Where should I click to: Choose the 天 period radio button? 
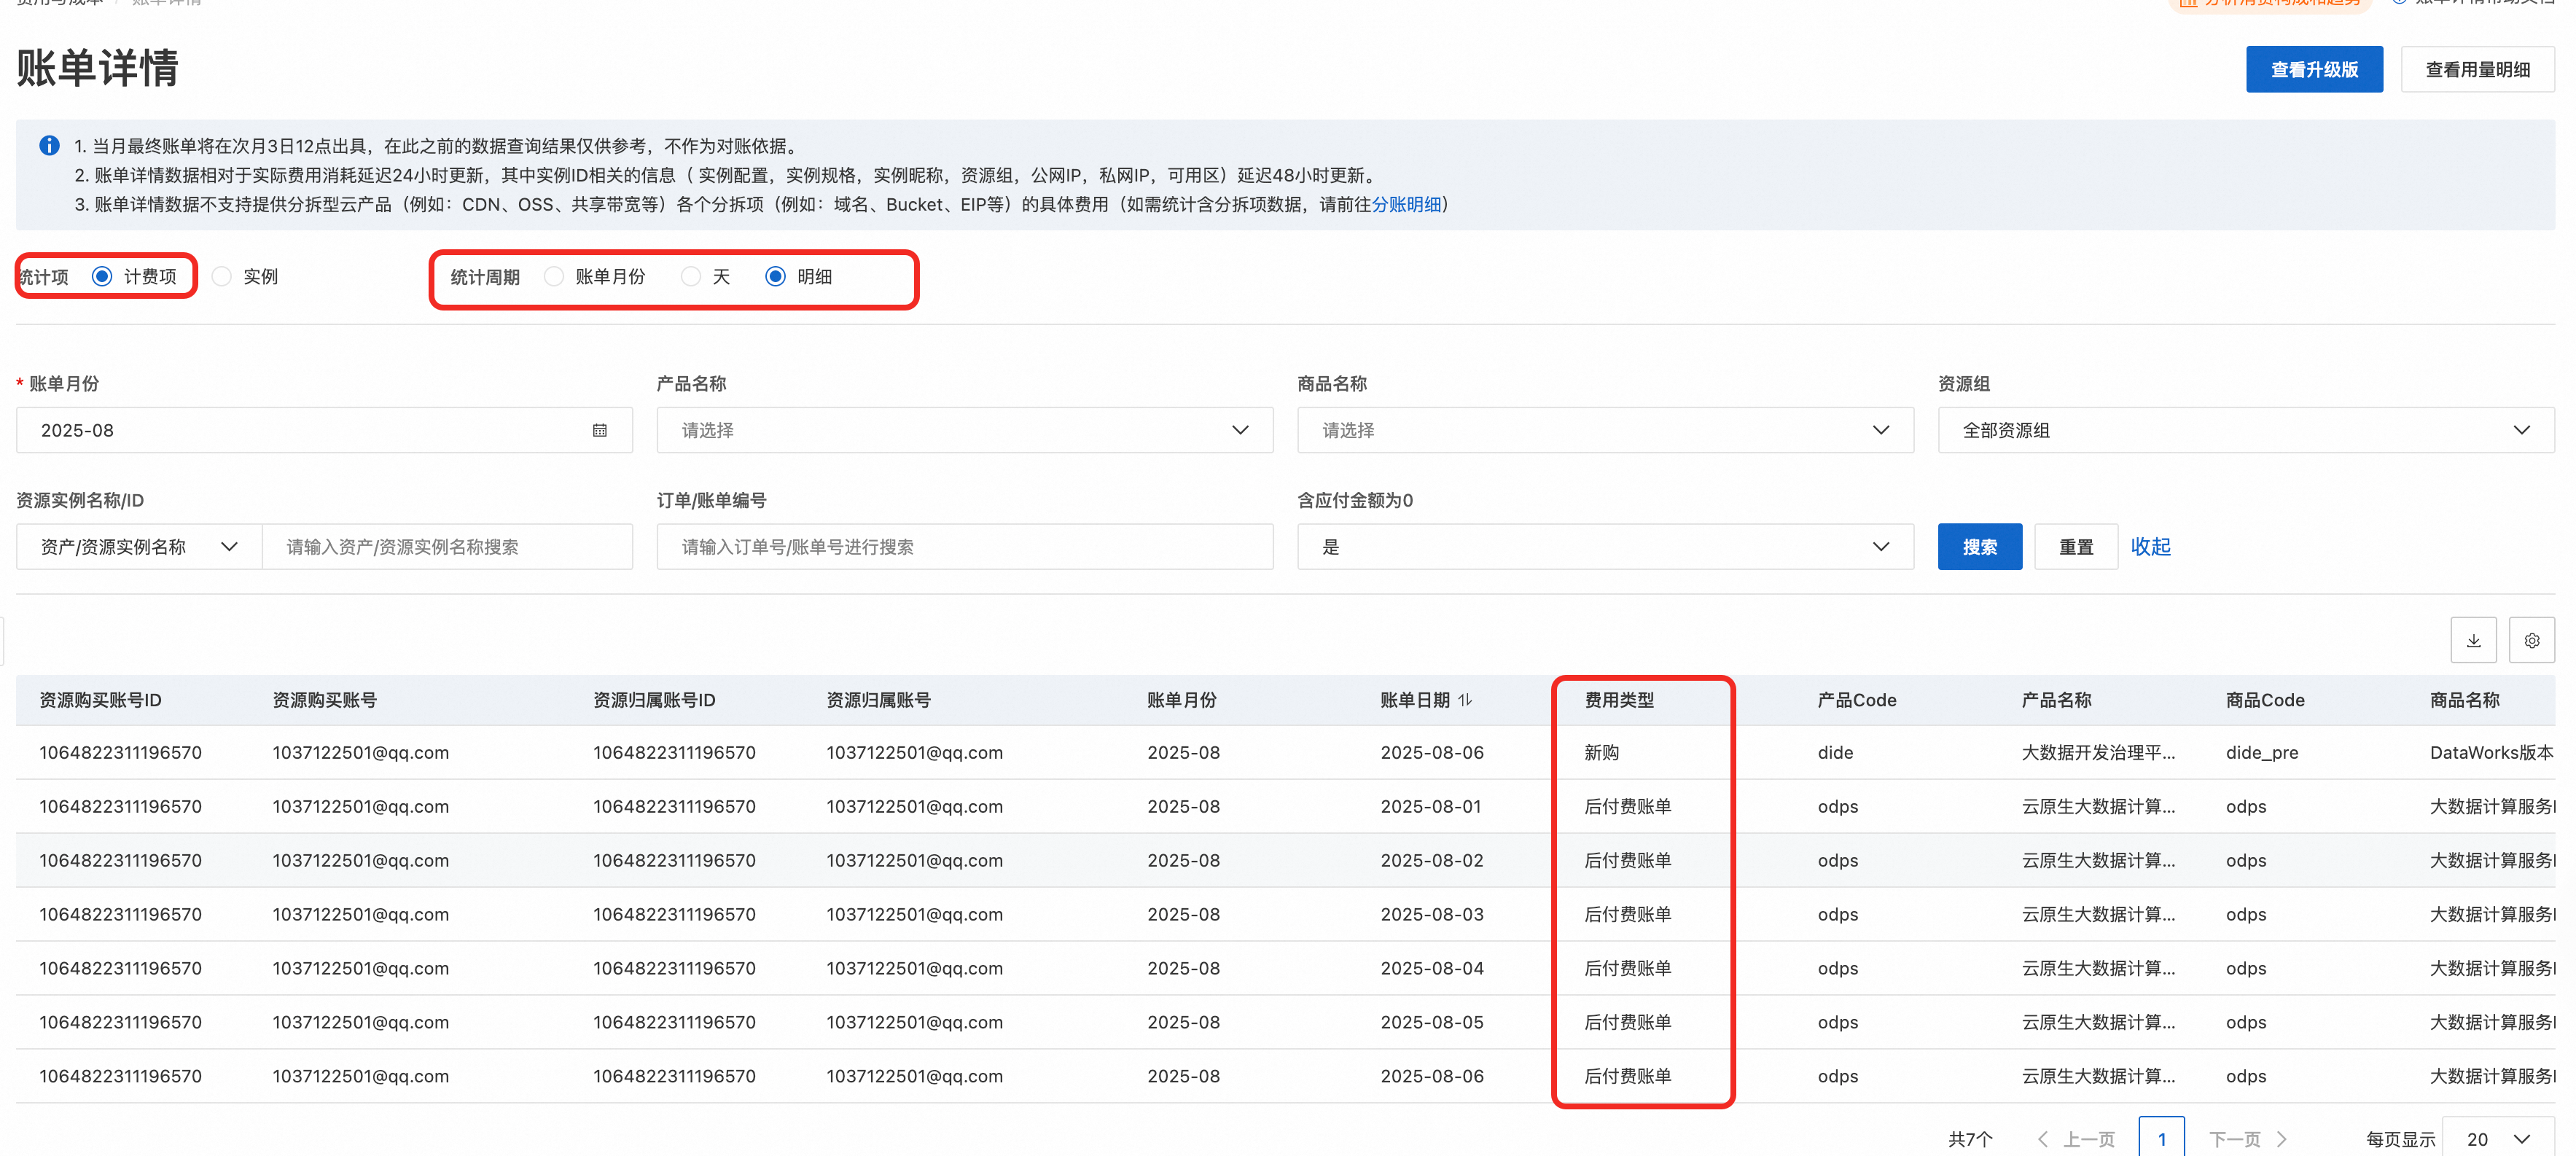690,276
